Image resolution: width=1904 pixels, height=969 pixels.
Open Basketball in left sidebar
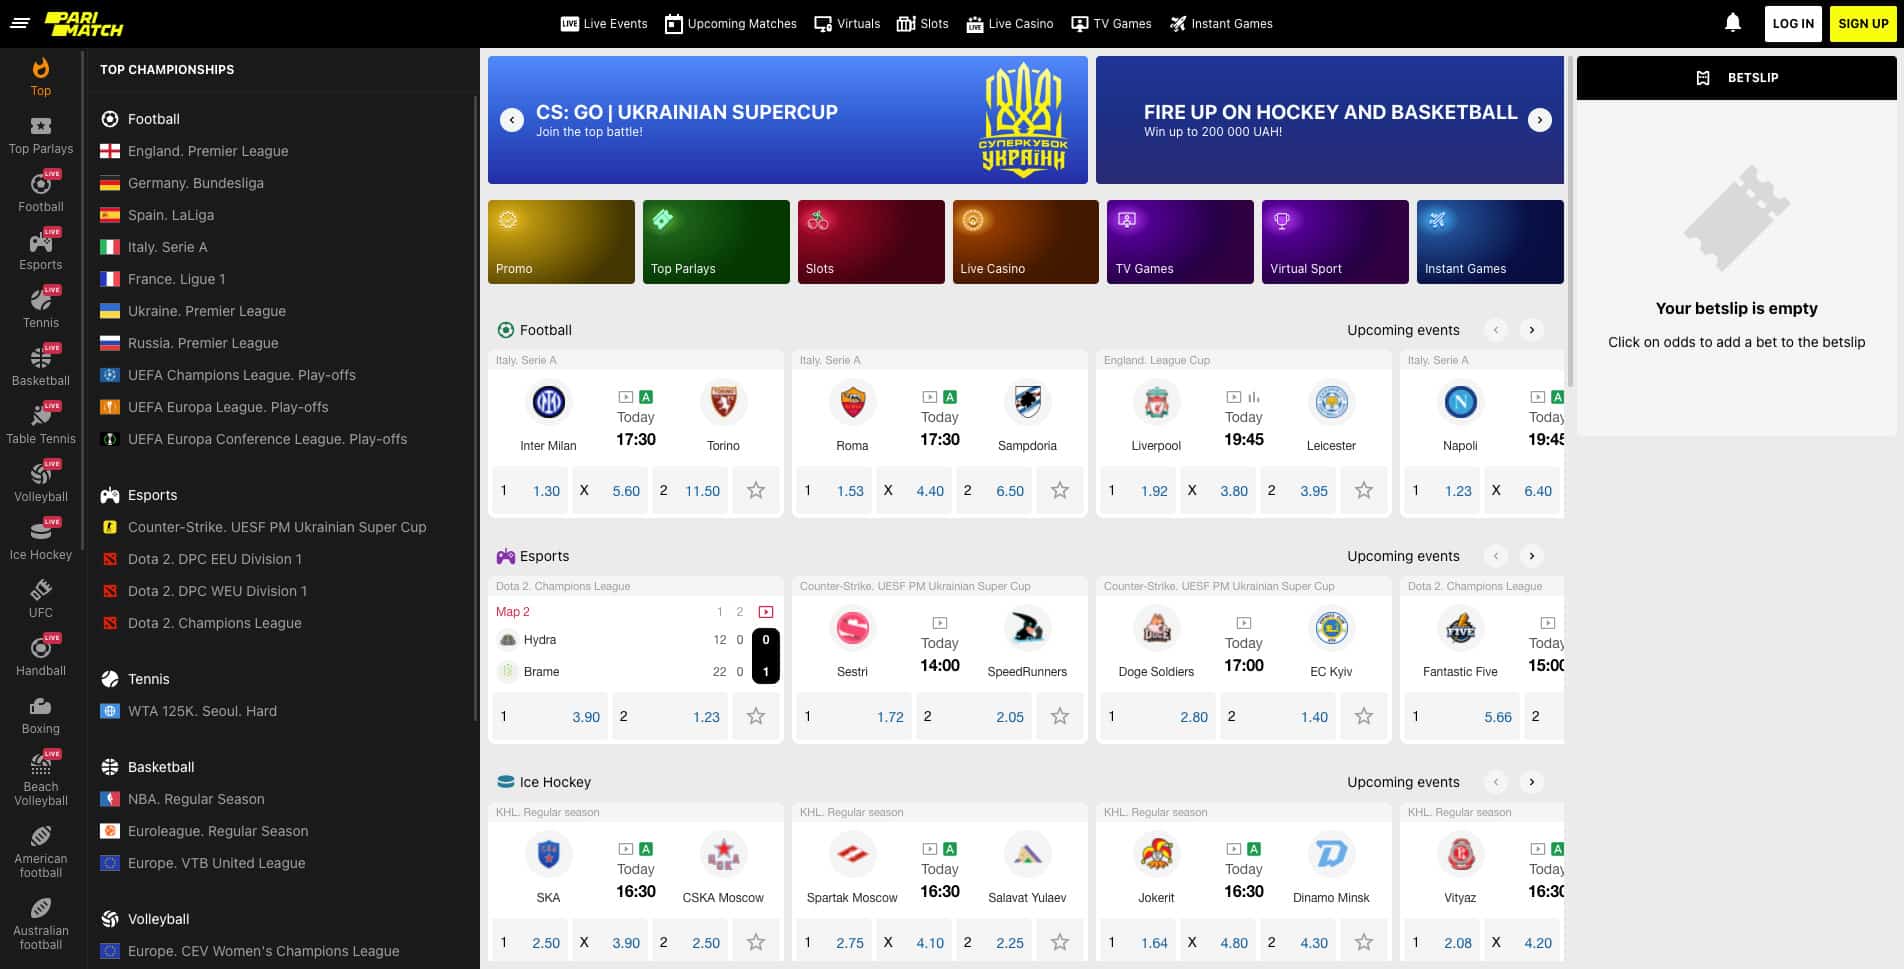coord(41,367)
